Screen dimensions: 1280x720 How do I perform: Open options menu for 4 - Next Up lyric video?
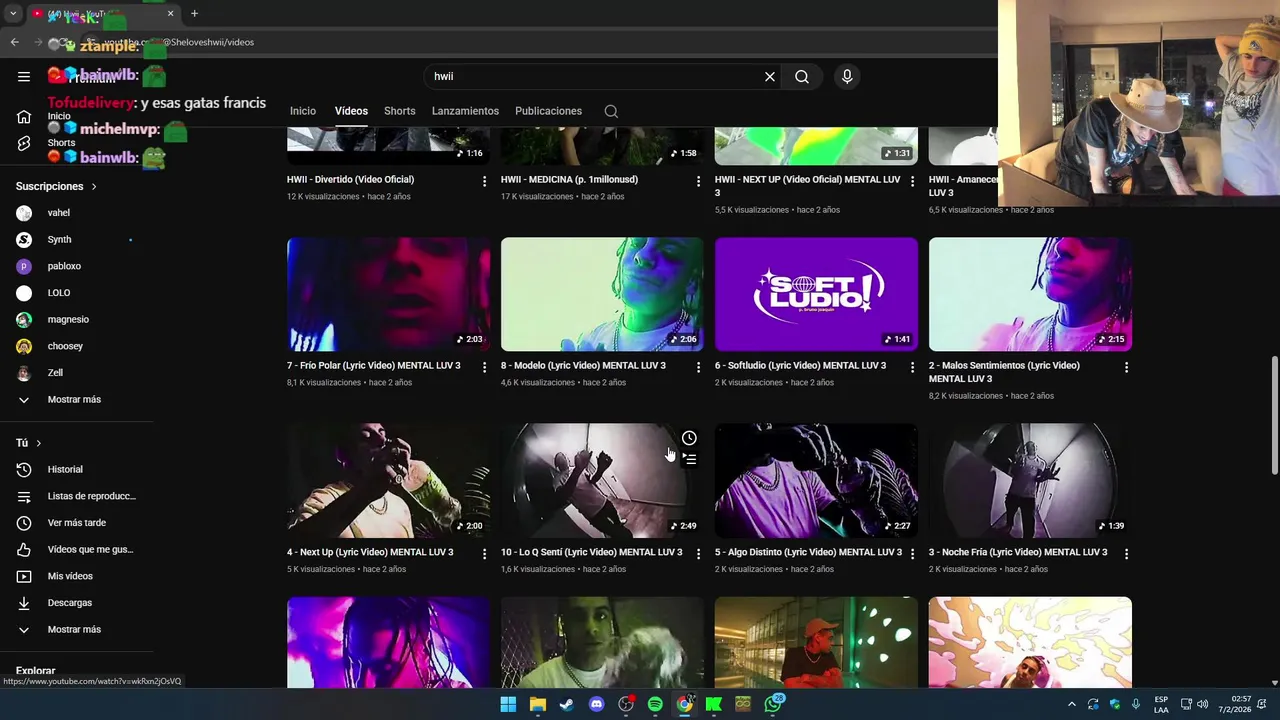pyautogui.click(x=484, y=554)
